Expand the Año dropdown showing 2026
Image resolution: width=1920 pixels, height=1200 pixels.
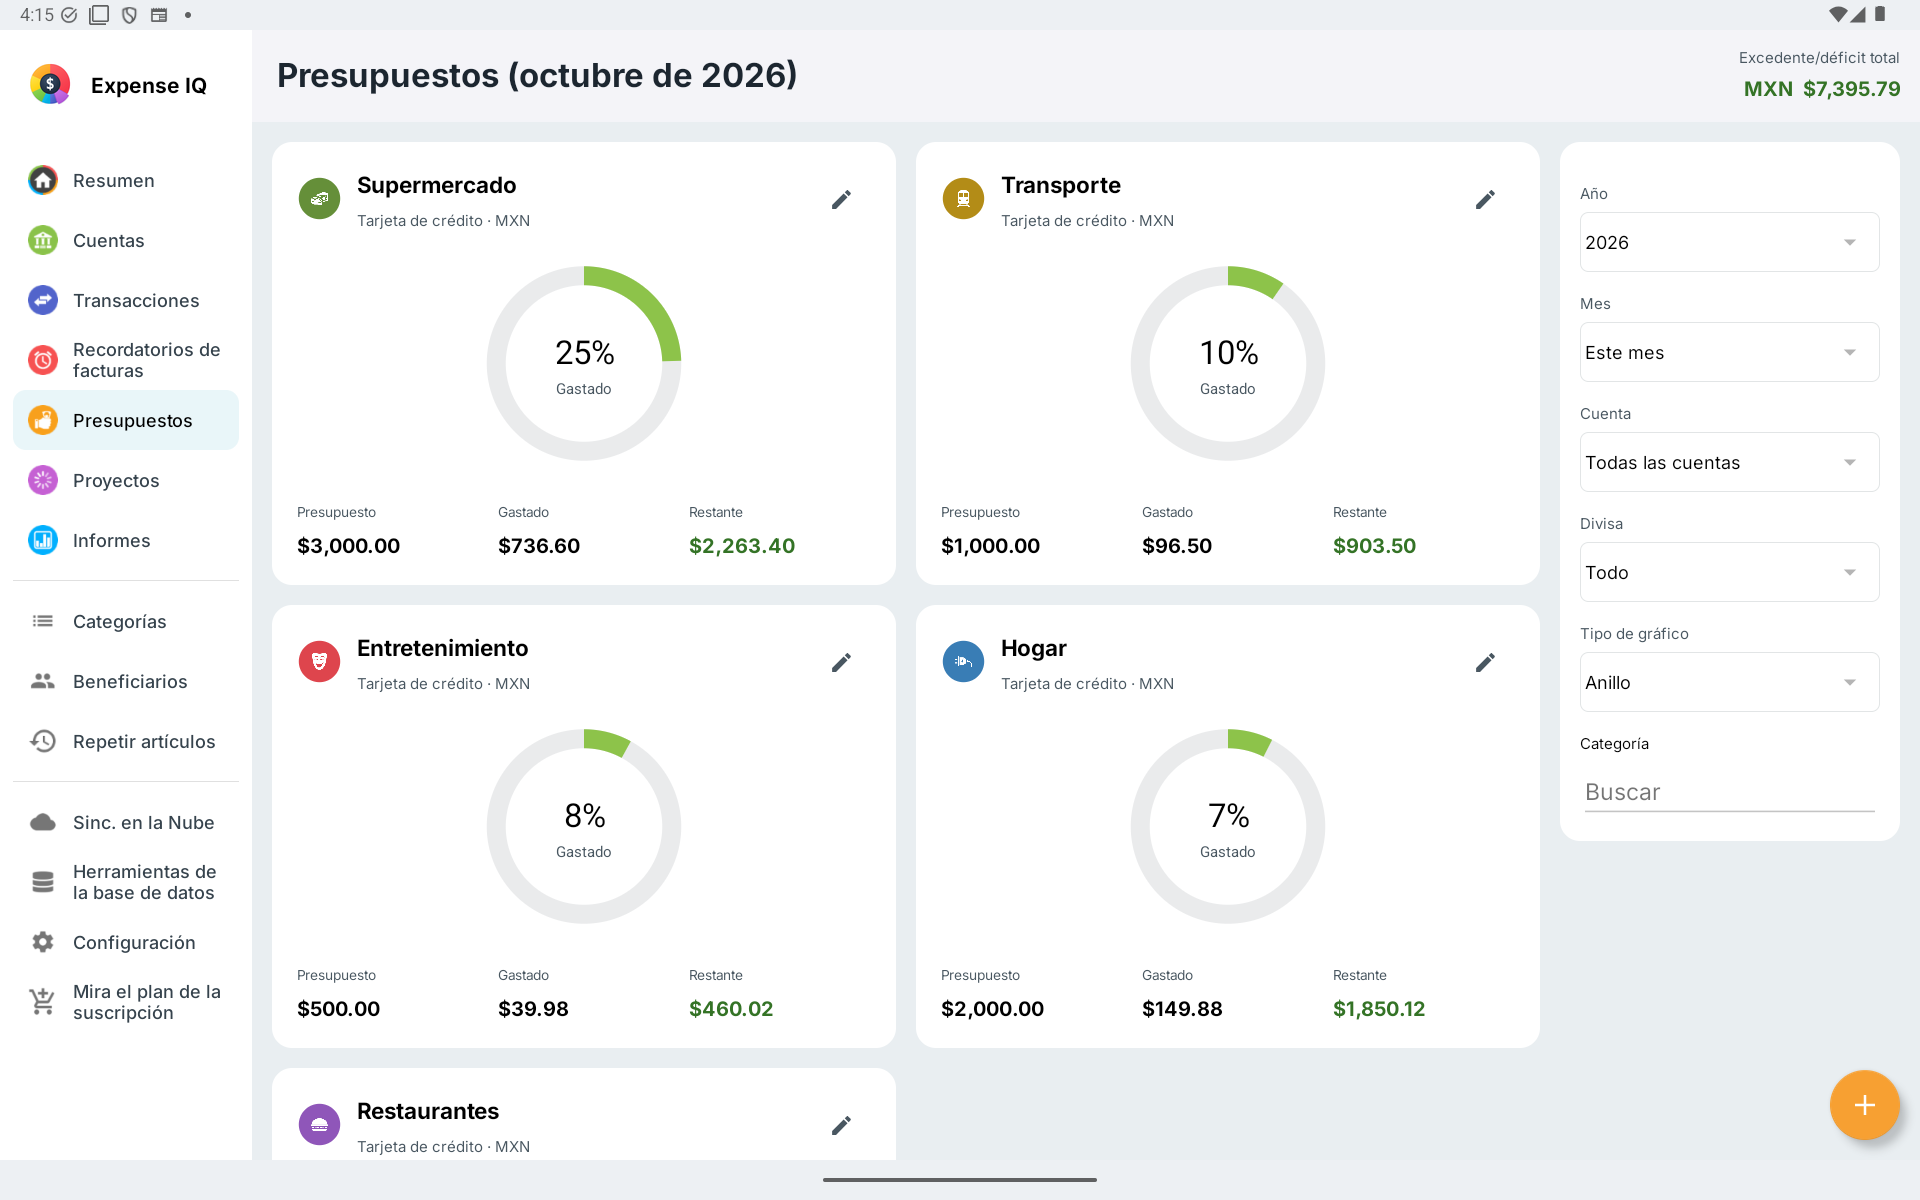pos(1729,242)
